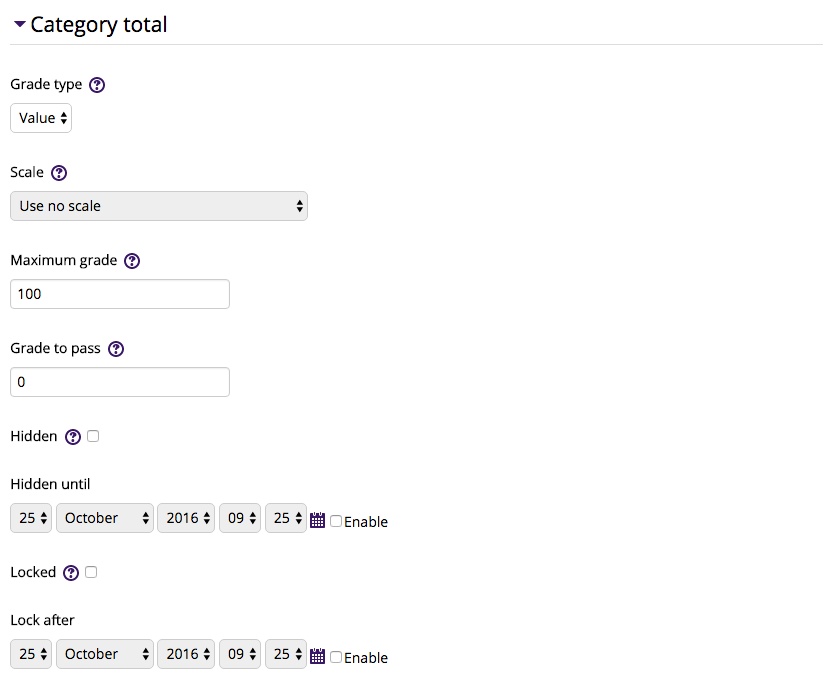Open the Hidden until calendar picker
The height and width of the screenshot is (682, 833).
(317, 520)
